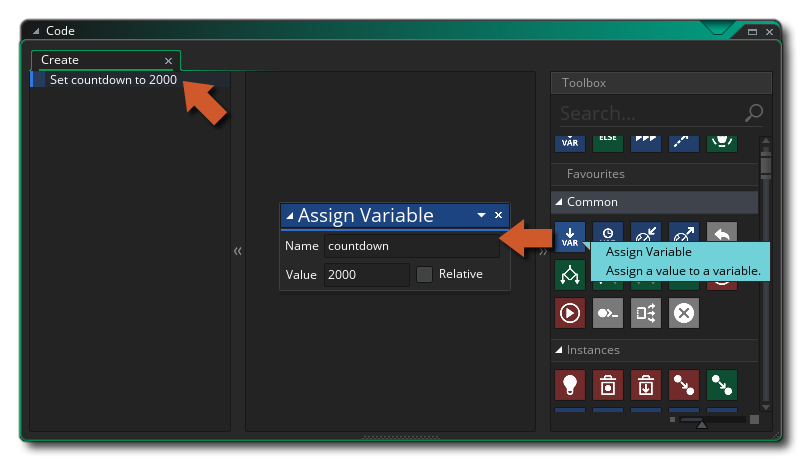Choose the globe with outward arrow icon
Image resolution: width=802 pixels, height=461 pixels.
tap(683, 232)
